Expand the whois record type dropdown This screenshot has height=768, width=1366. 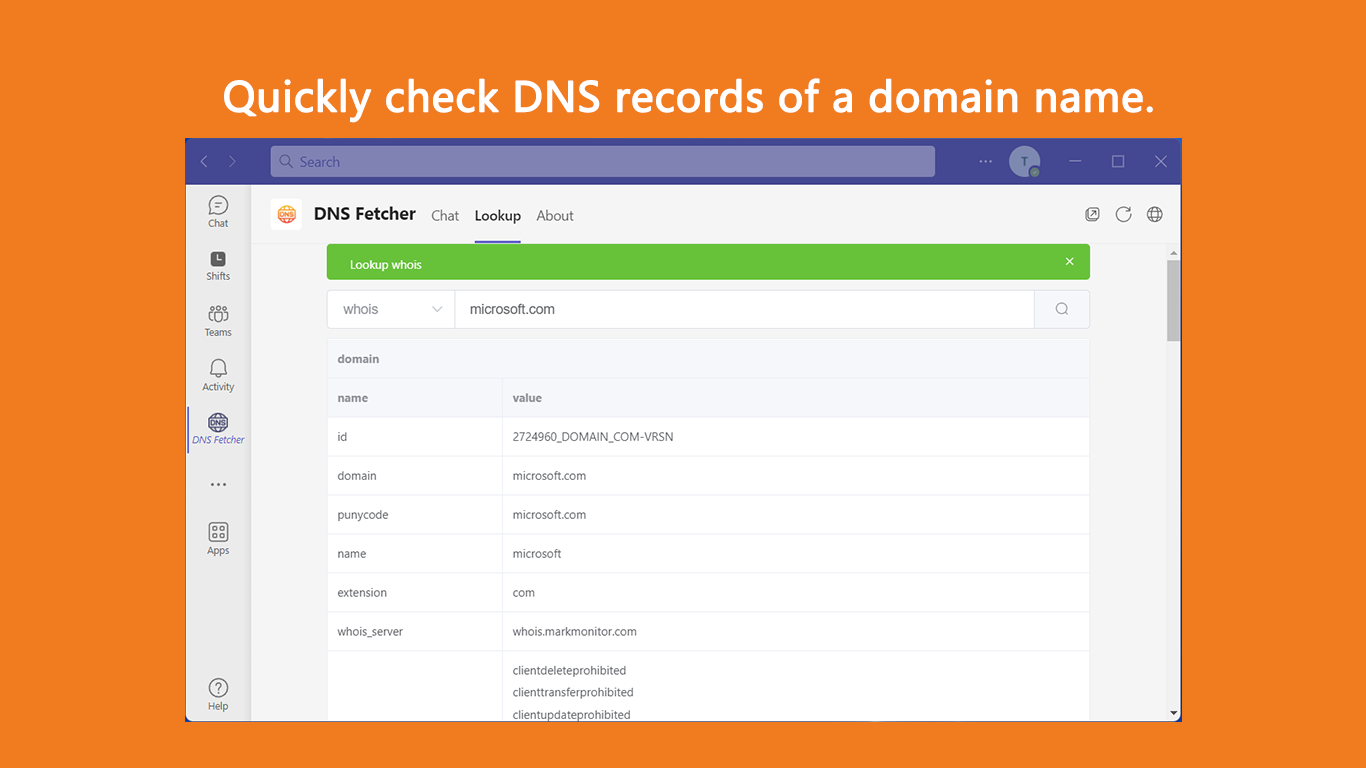click(x=391, y=309)
